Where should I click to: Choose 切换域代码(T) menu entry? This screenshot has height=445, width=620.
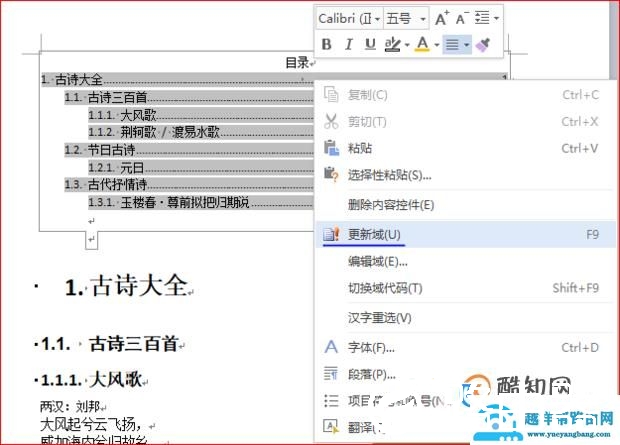[465, 288]
